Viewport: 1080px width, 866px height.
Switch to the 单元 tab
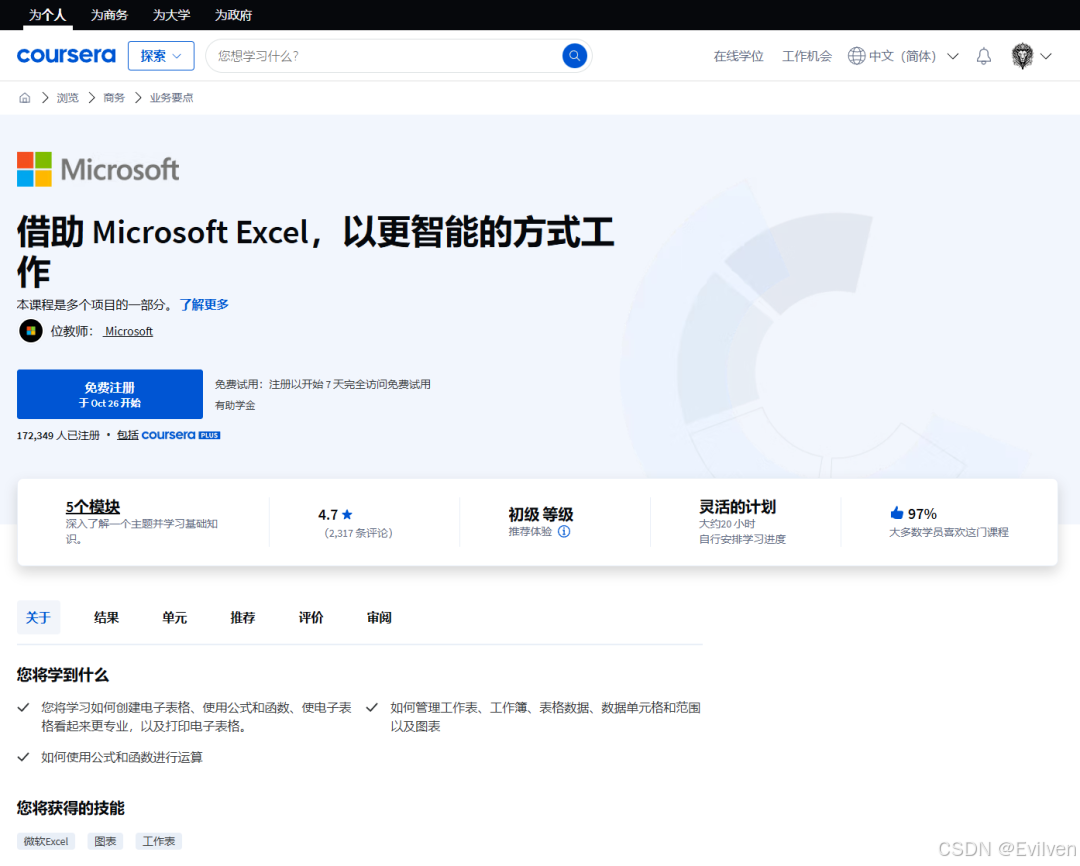pyautogui.click(x=174, y=617)
